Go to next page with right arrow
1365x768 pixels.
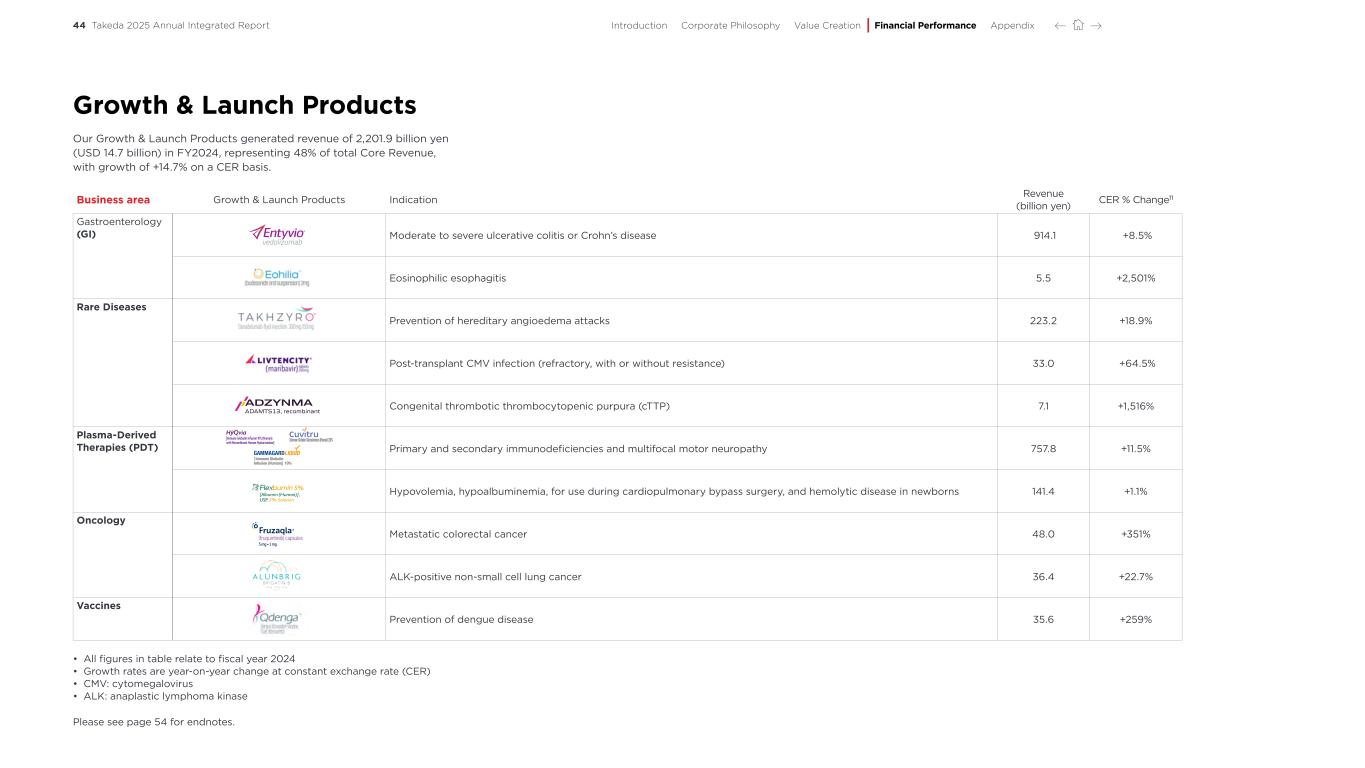[1096, 26]
